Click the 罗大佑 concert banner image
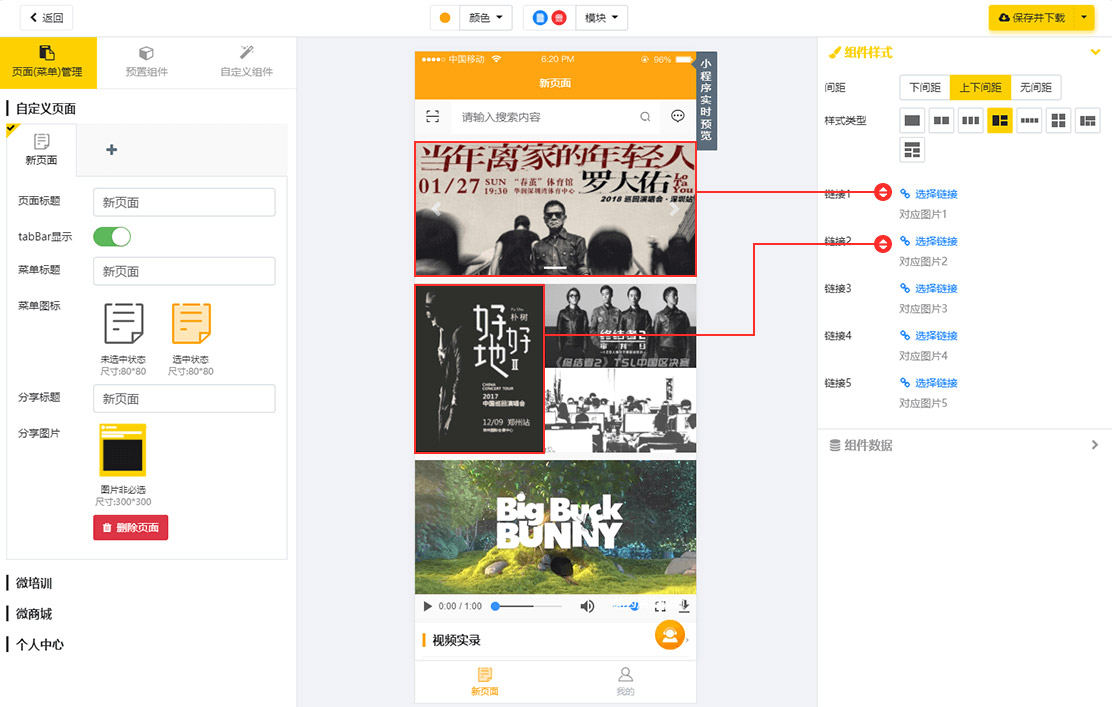 point(555,209)
